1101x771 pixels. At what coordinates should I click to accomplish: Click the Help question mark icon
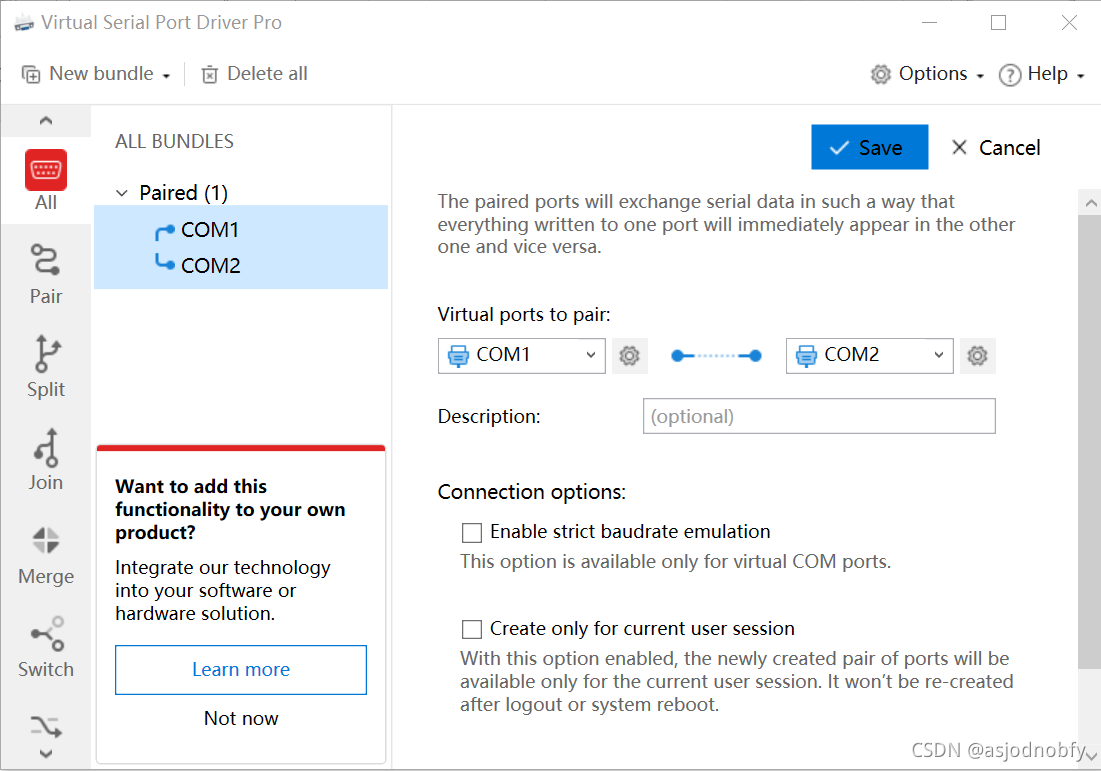[x=1010, y=74]
